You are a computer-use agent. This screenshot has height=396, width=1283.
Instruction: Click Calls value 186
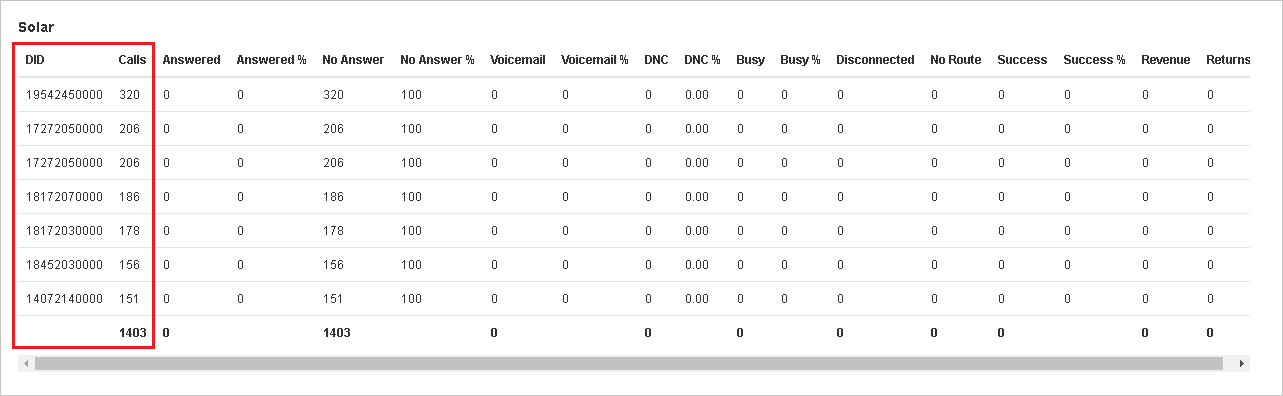(129, 197)
